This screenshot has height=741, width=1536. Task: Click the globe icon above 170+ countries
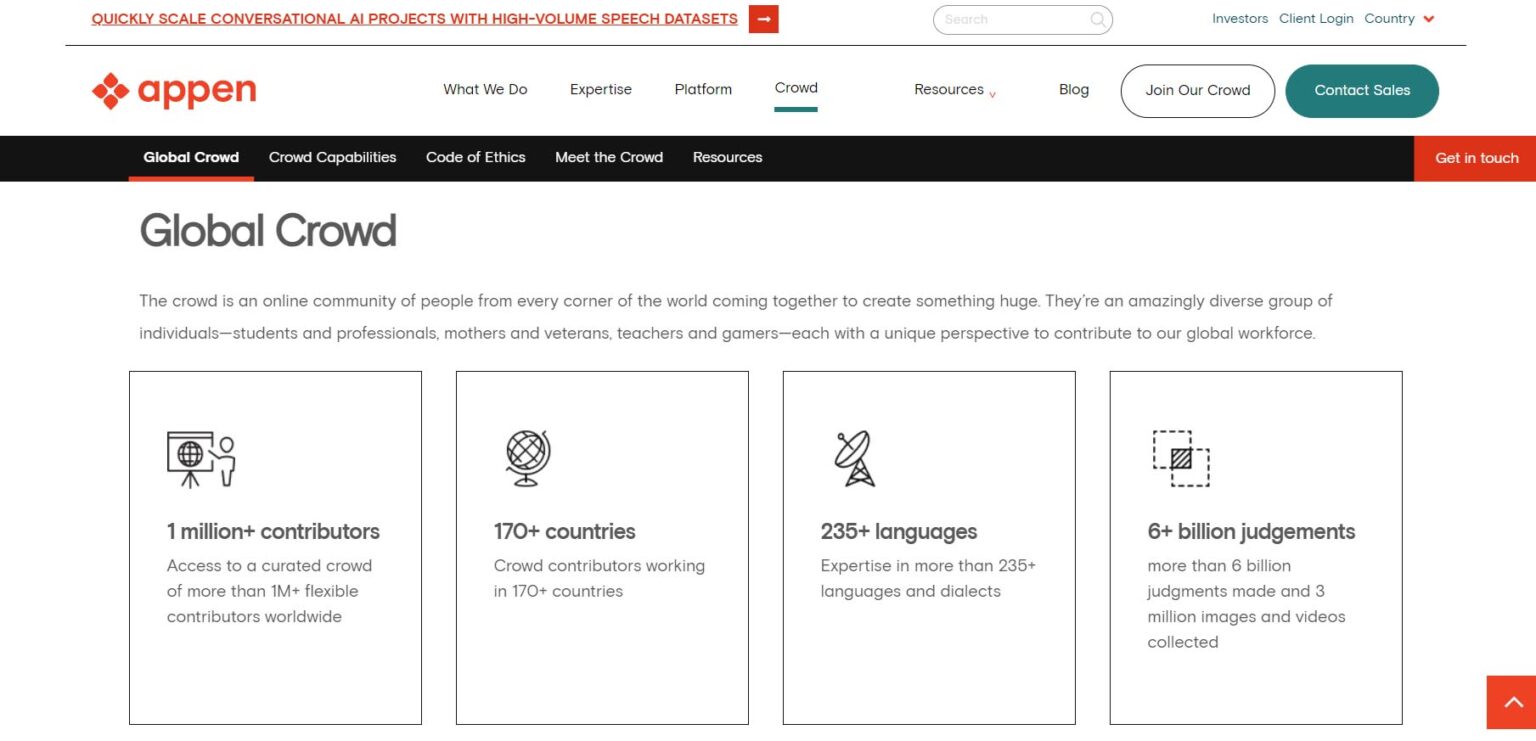(x=528, y=458)
